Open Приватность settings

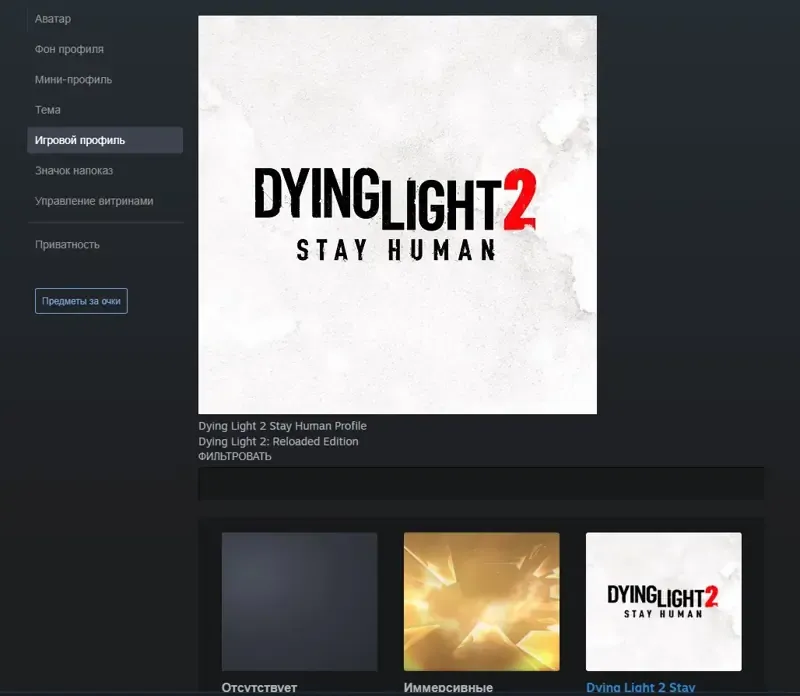67,244
